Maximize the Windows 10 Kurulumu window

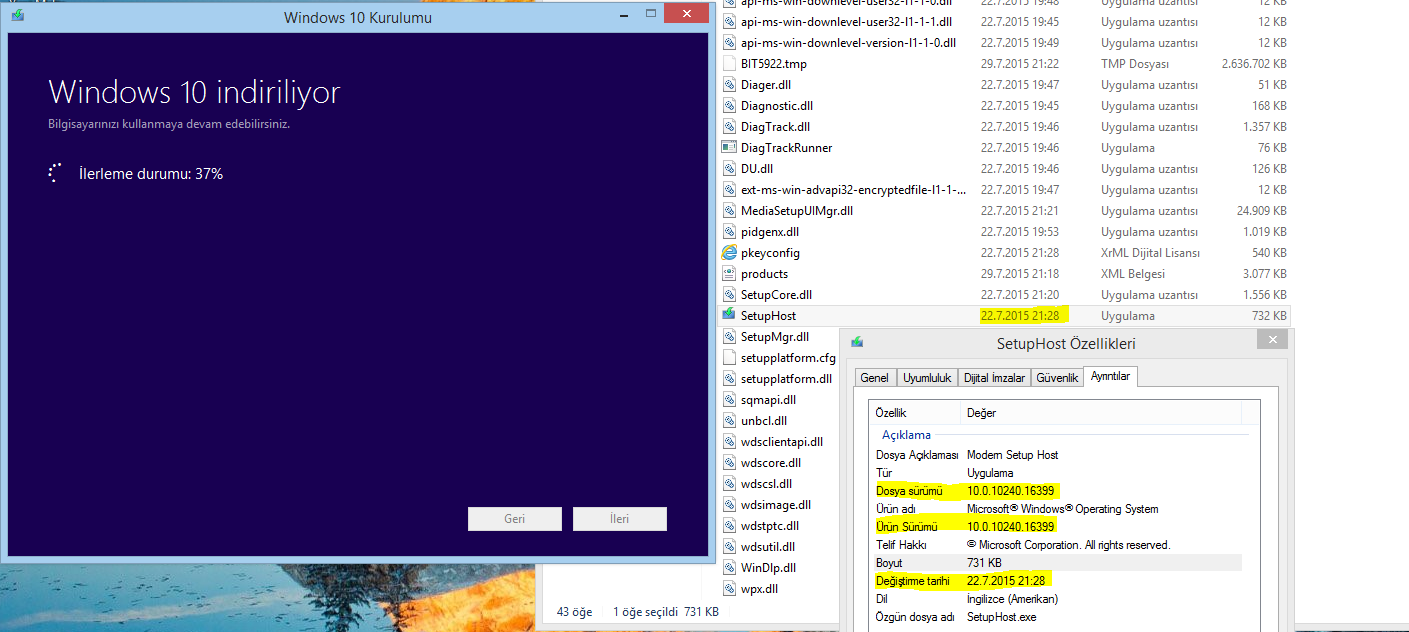pos(651,14)
